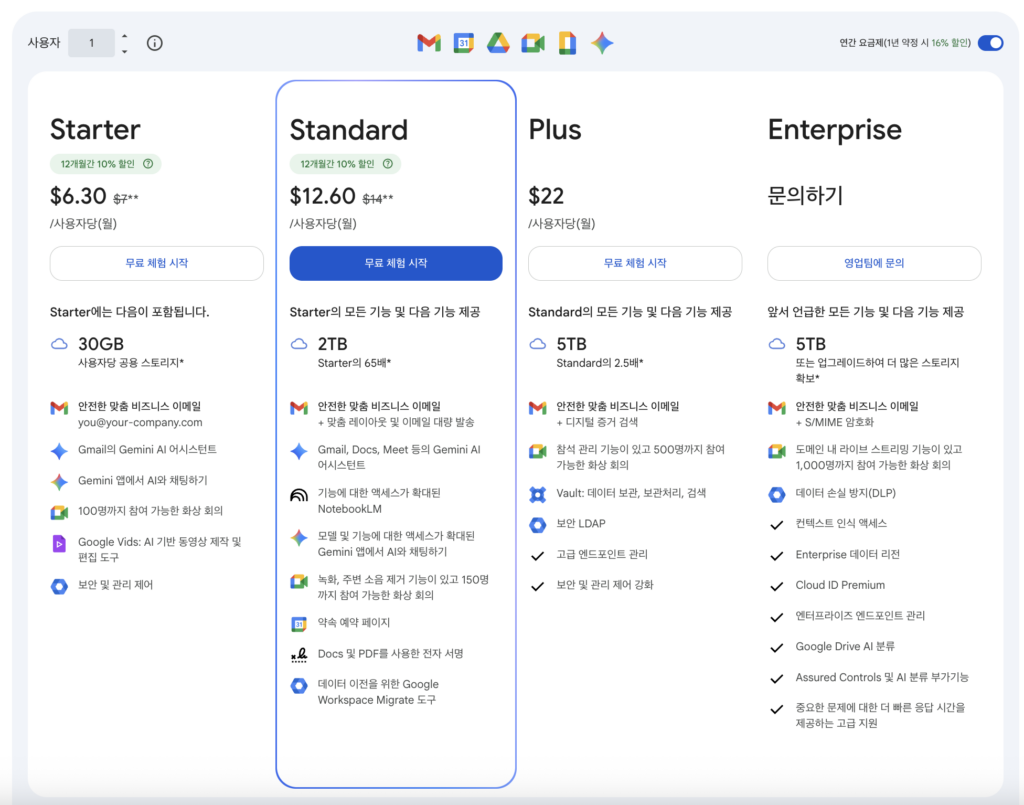Click the Gmail icon in the top app row

pos(428,43)
